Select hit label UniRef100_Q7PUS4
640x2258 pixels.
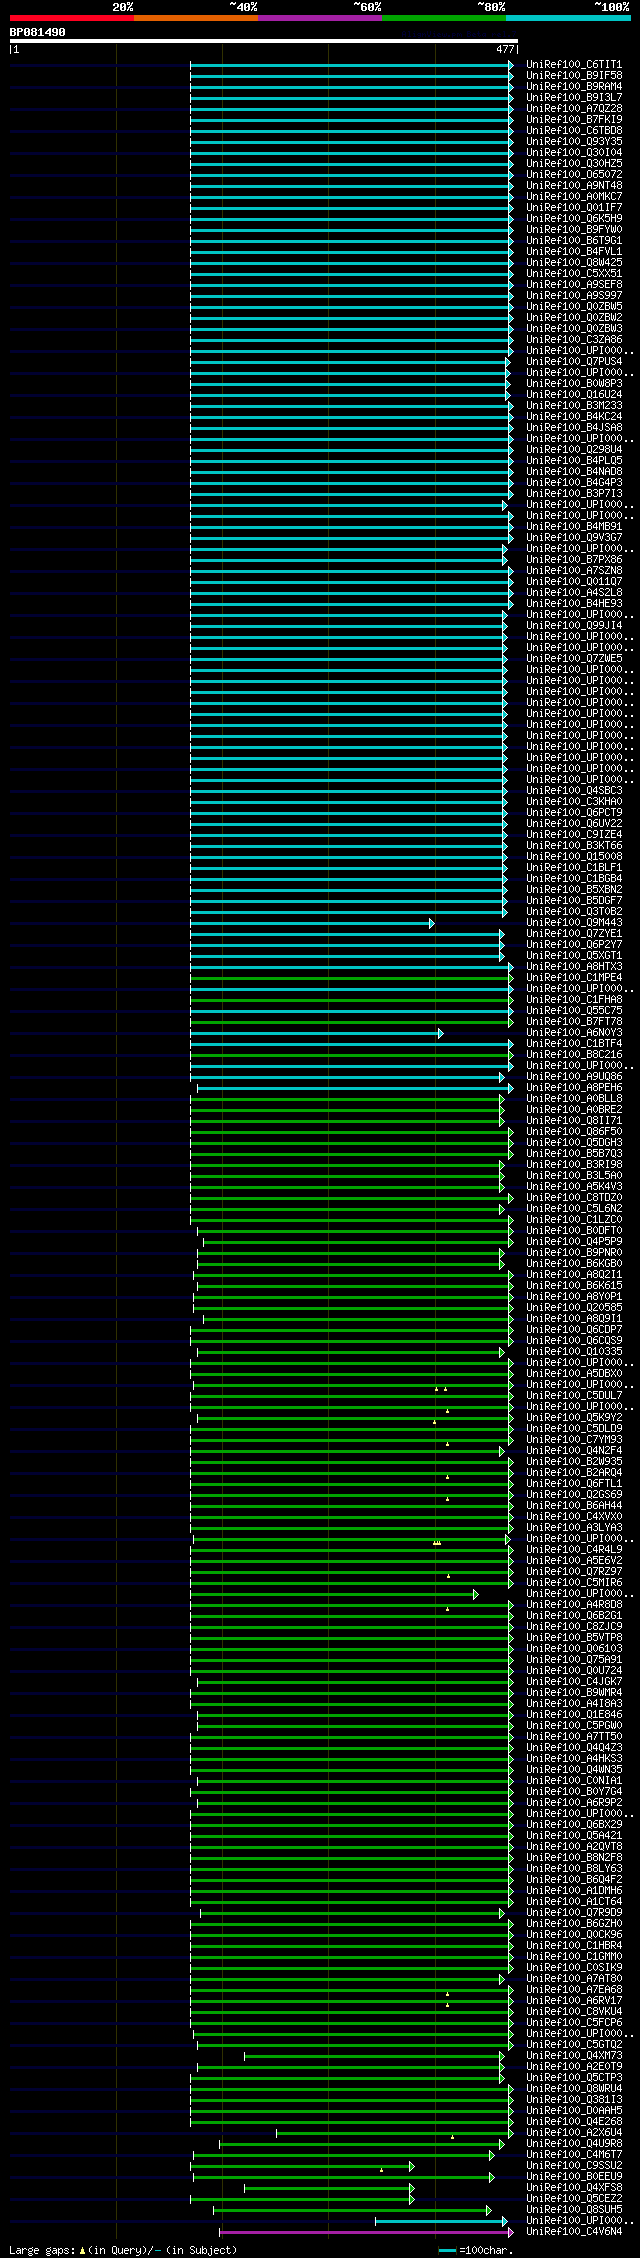(x=574, y=361)
